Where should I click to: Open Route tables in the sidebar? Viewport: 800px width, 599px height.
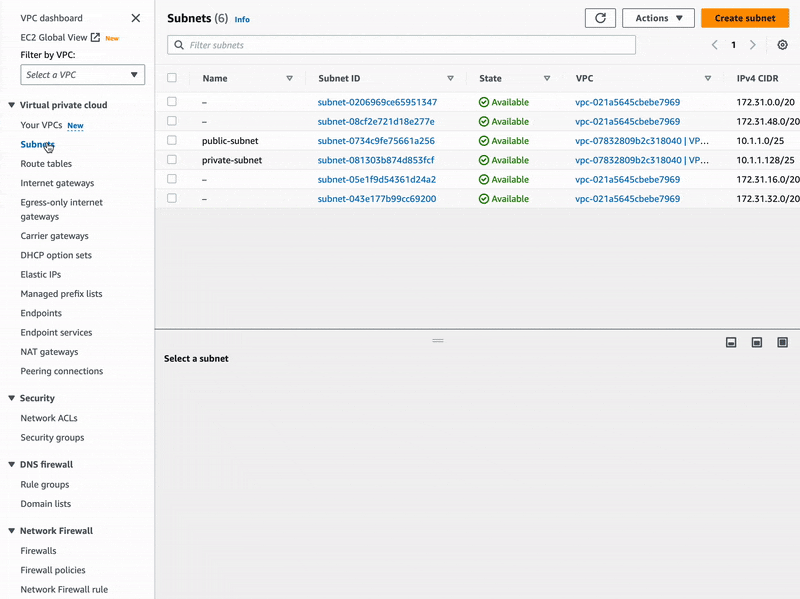pos(46,164)
